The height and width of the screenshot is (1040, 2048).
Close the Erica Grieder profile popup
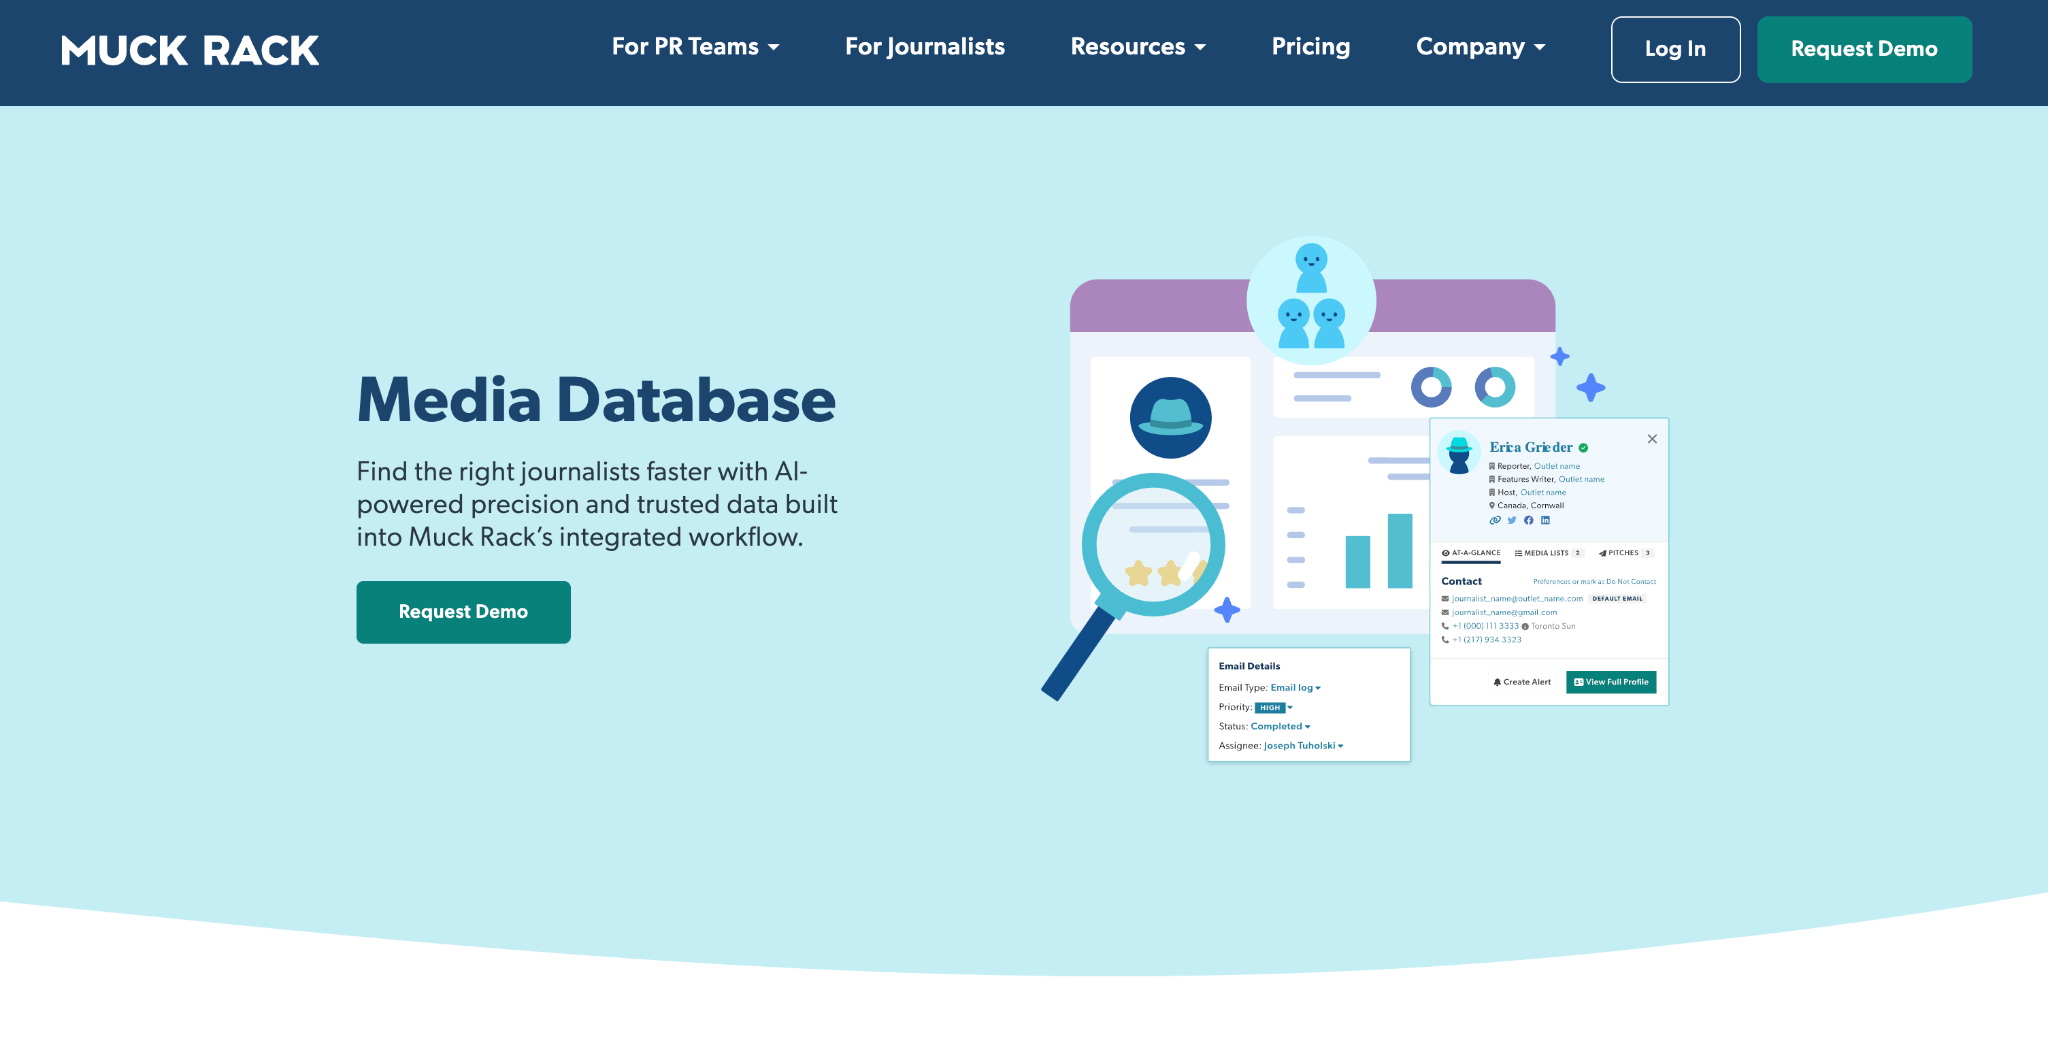click(1652, 439)
